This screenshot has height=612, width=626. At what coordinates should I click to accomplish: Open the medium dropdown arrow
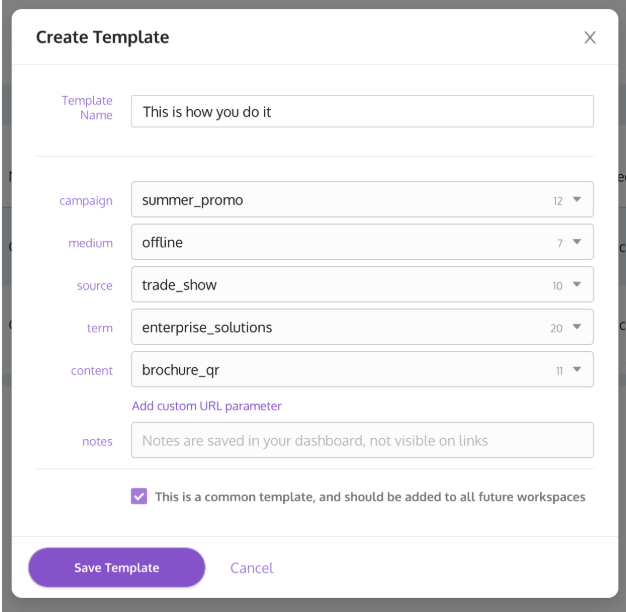coord(576,242)
